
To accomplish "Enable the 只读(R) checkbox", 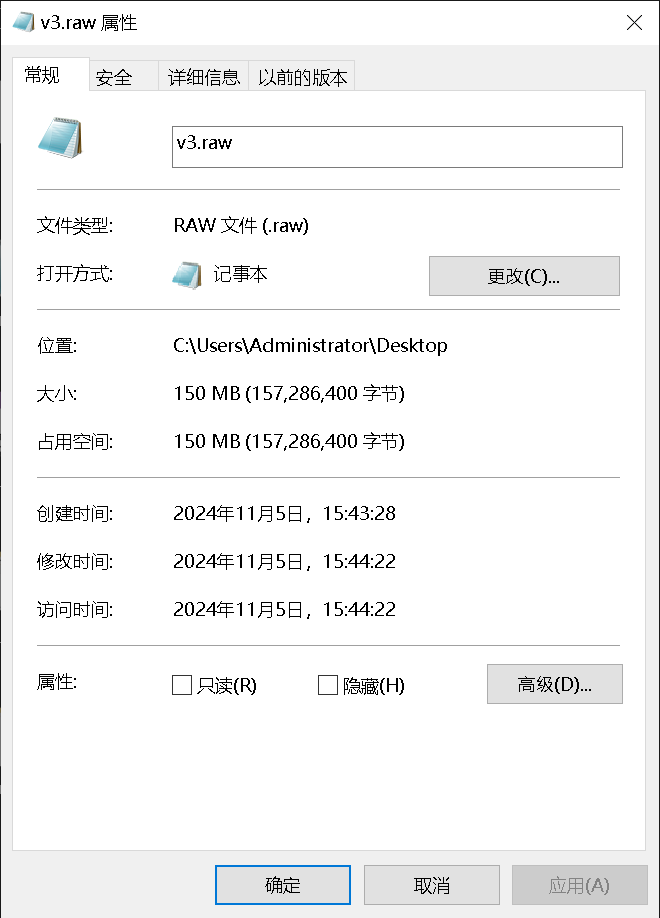I will tap(182, 685).
